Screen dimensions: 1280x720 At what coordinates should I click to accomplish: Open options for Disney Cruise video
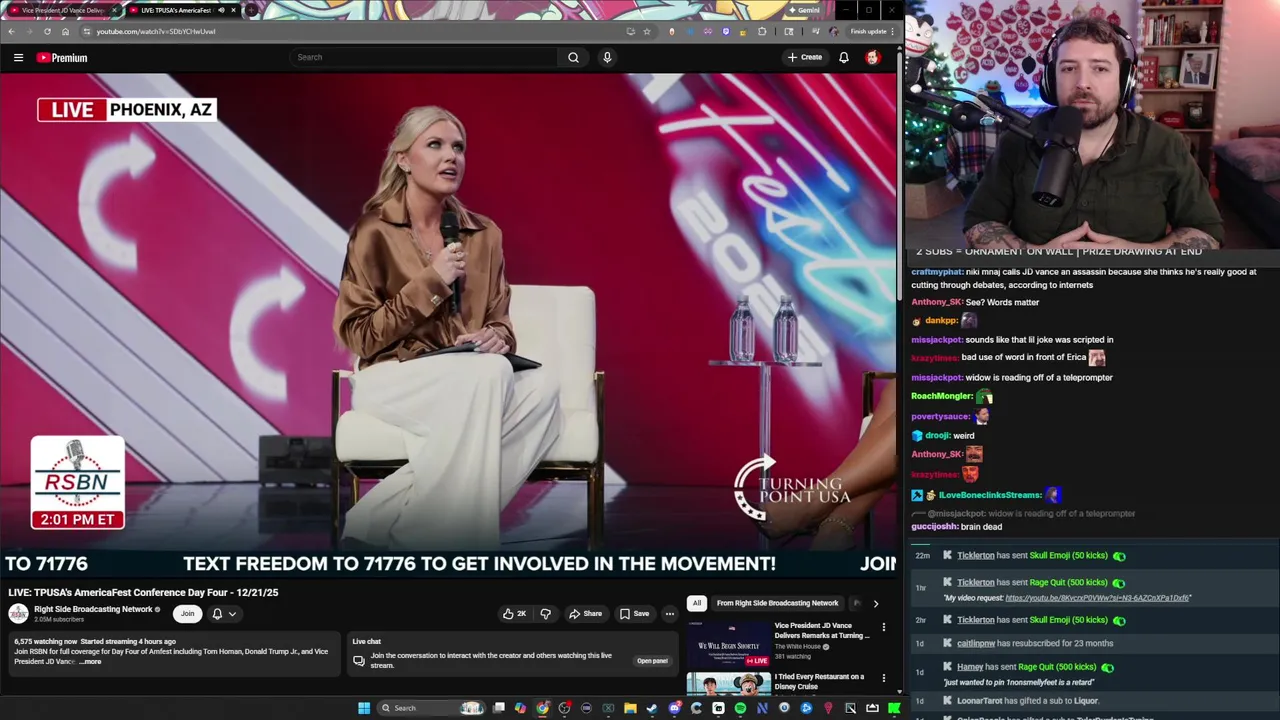883,679
